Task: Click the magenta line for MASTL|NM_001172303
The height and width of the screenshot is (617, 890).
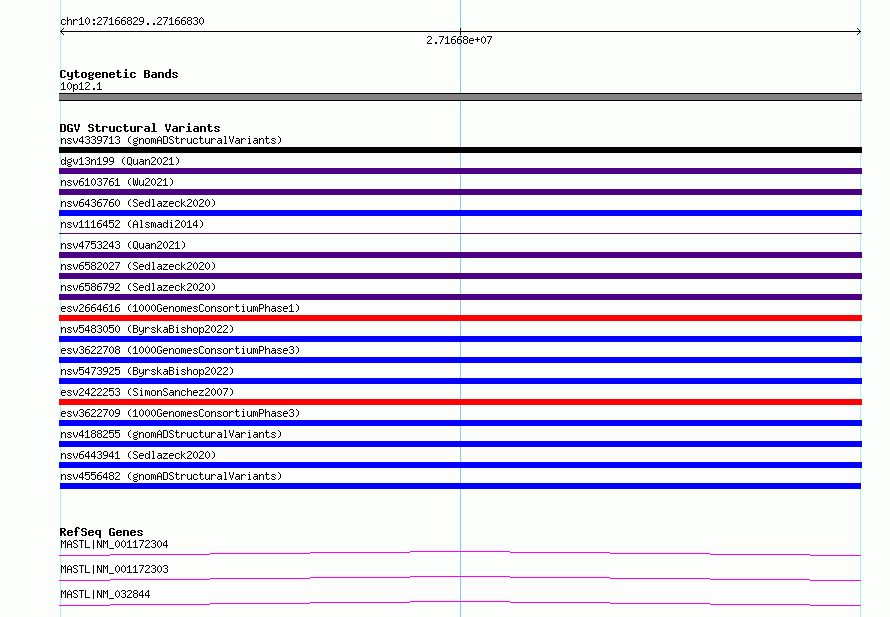Action: (460, 578)
